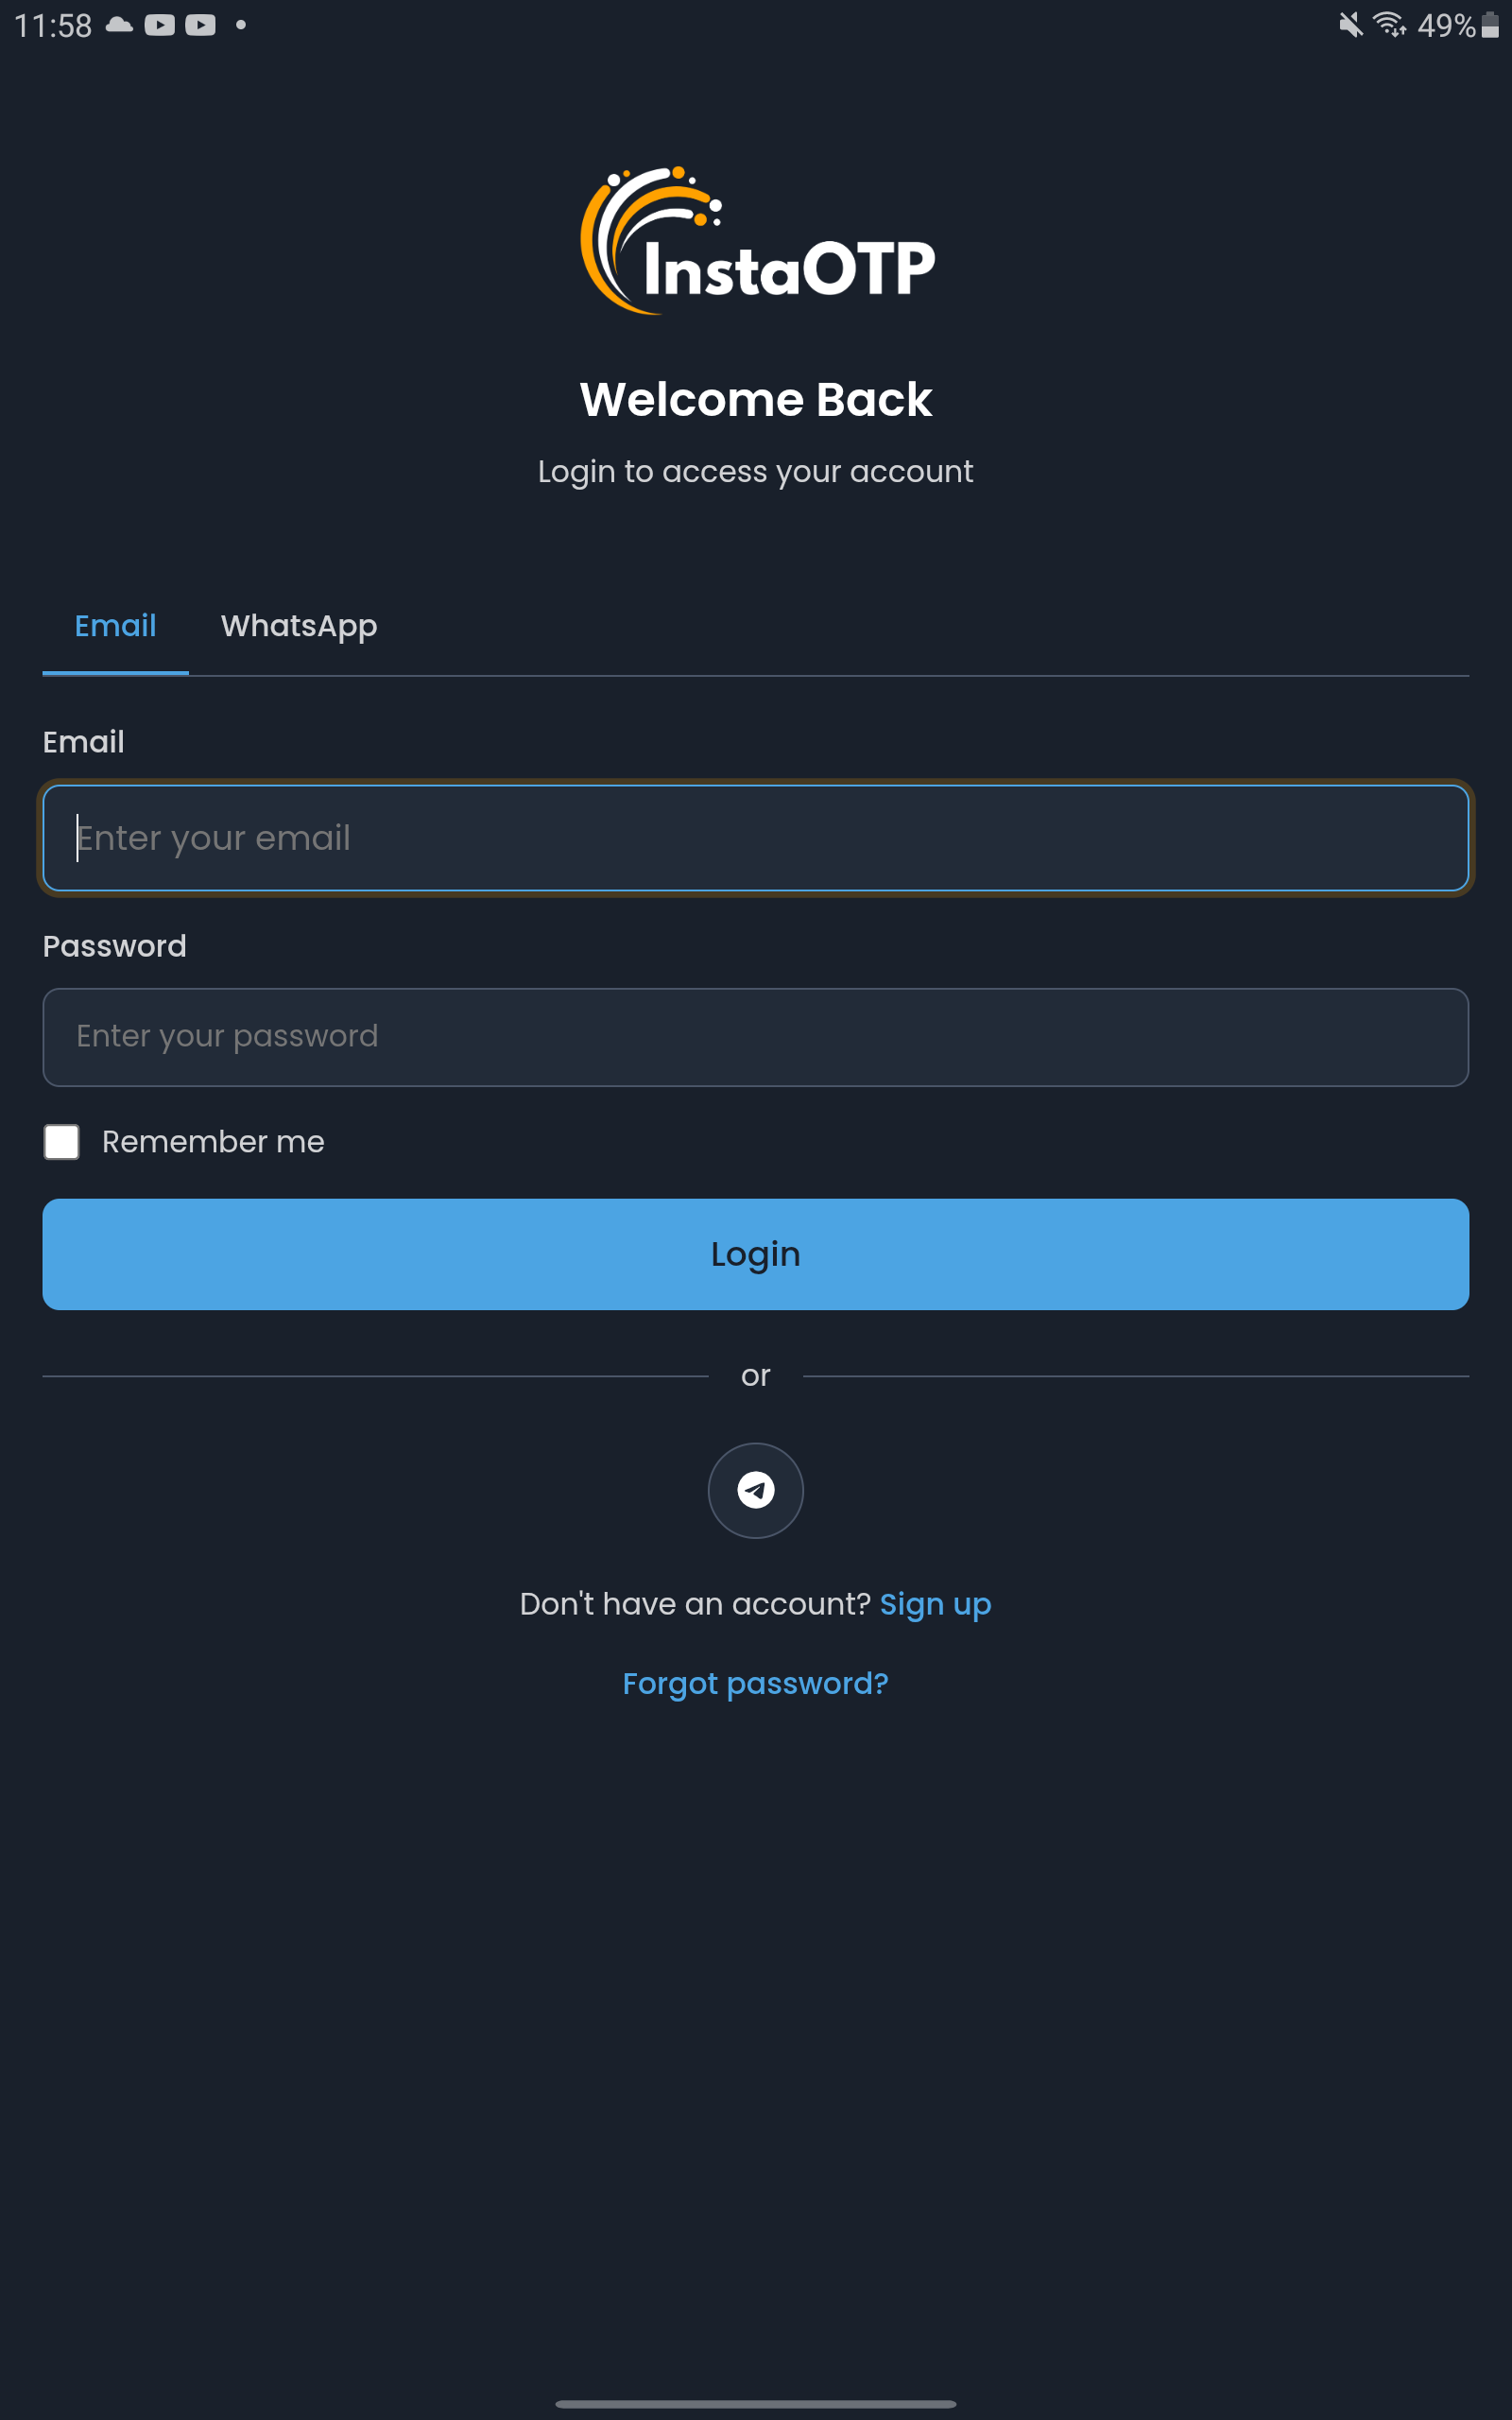Check the Remember me checkbox
This screenshot has height=2420, width=1512.
[61, 1142]
